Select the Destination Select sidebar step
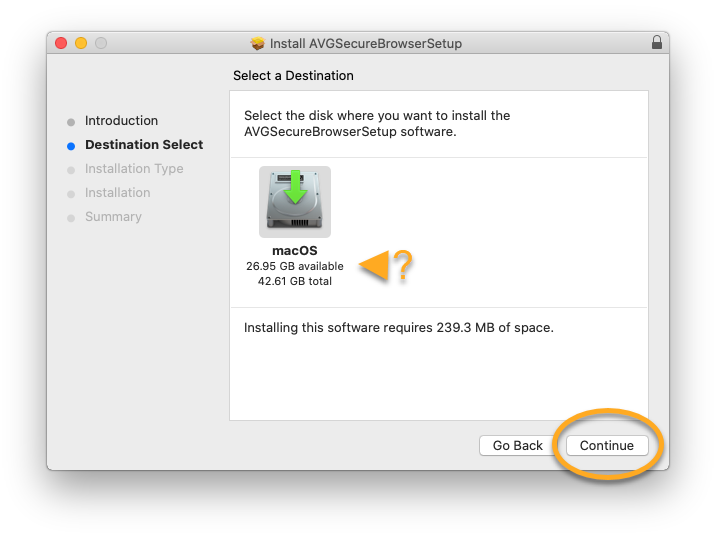 pos(144,145)
